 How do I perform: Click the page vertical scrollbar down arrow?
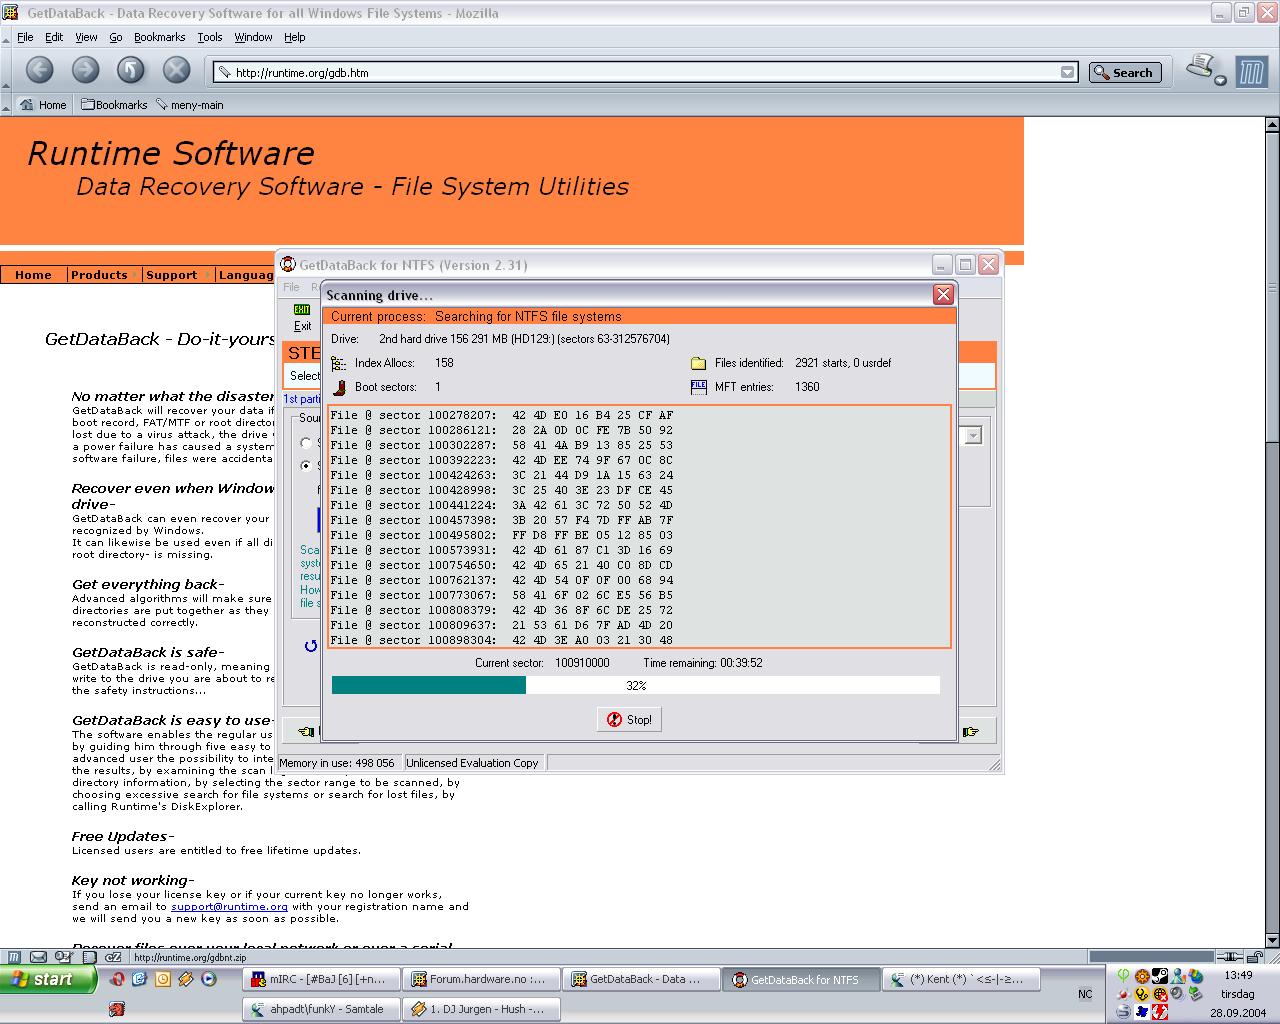(1272, 940)
